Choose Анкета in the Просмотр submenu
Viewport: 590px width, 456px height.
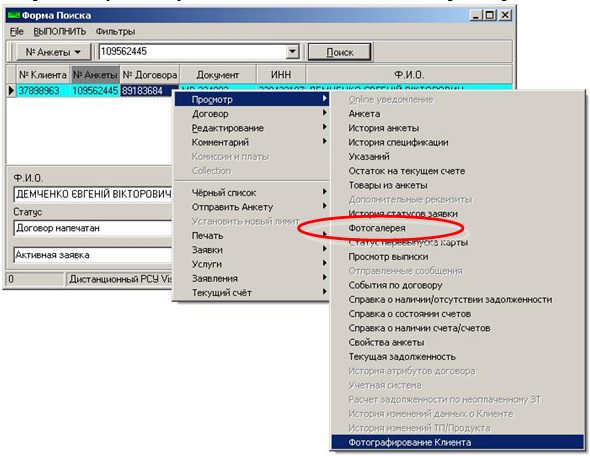coord(457,114)
